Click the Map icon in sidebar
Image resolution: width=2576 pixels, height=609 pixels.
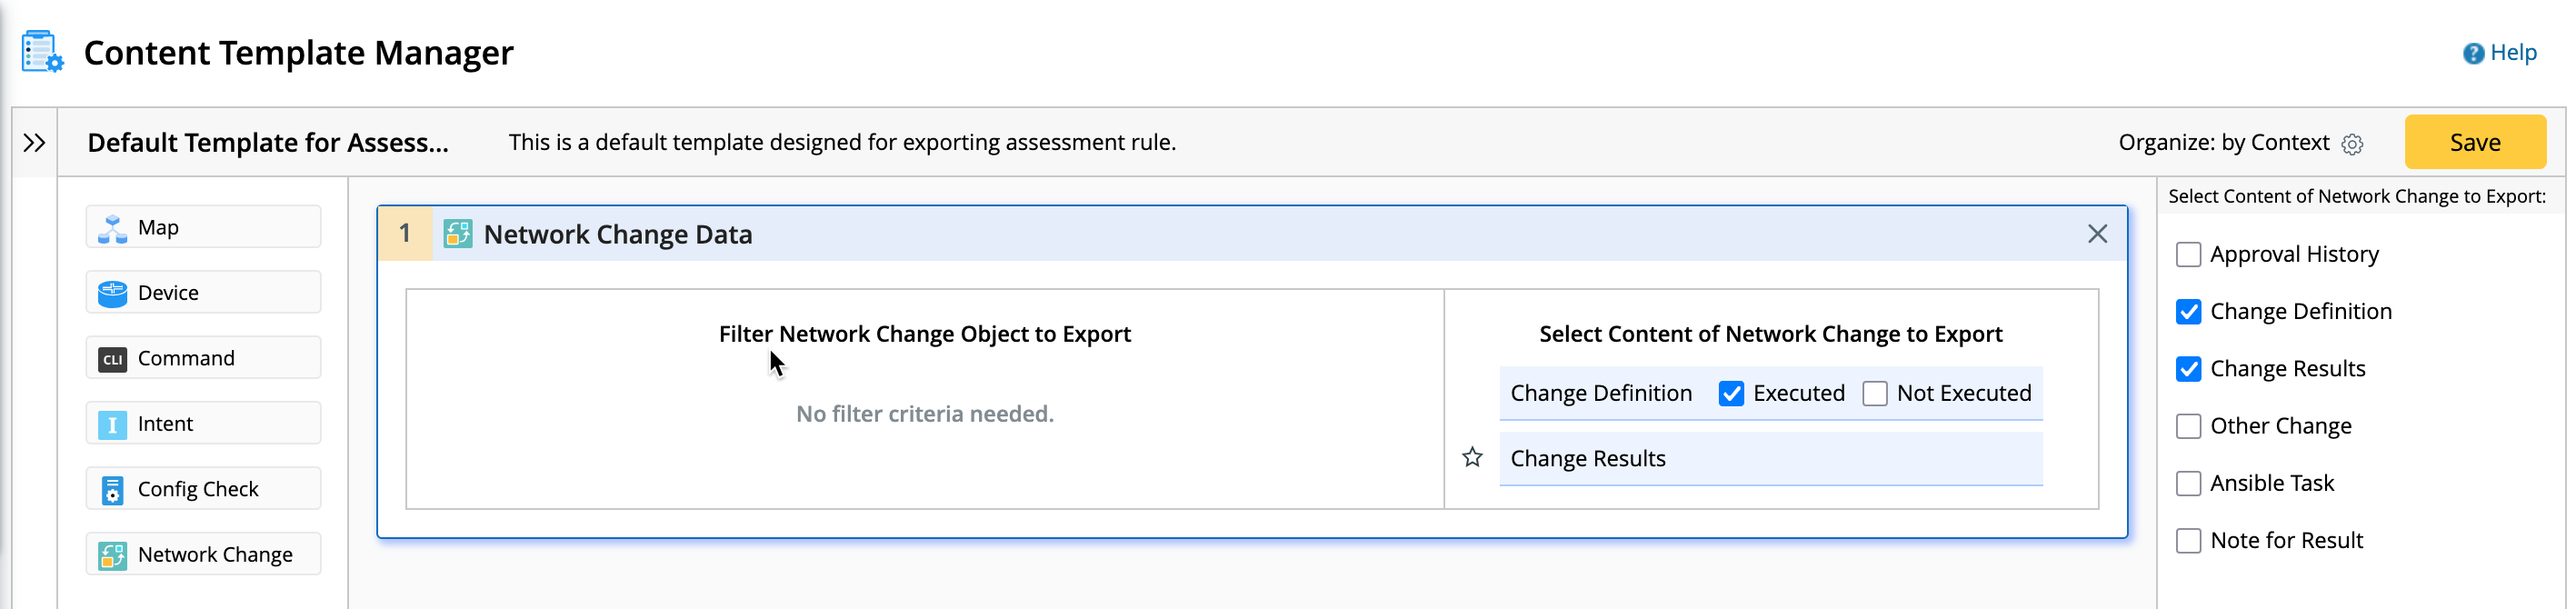113,229
